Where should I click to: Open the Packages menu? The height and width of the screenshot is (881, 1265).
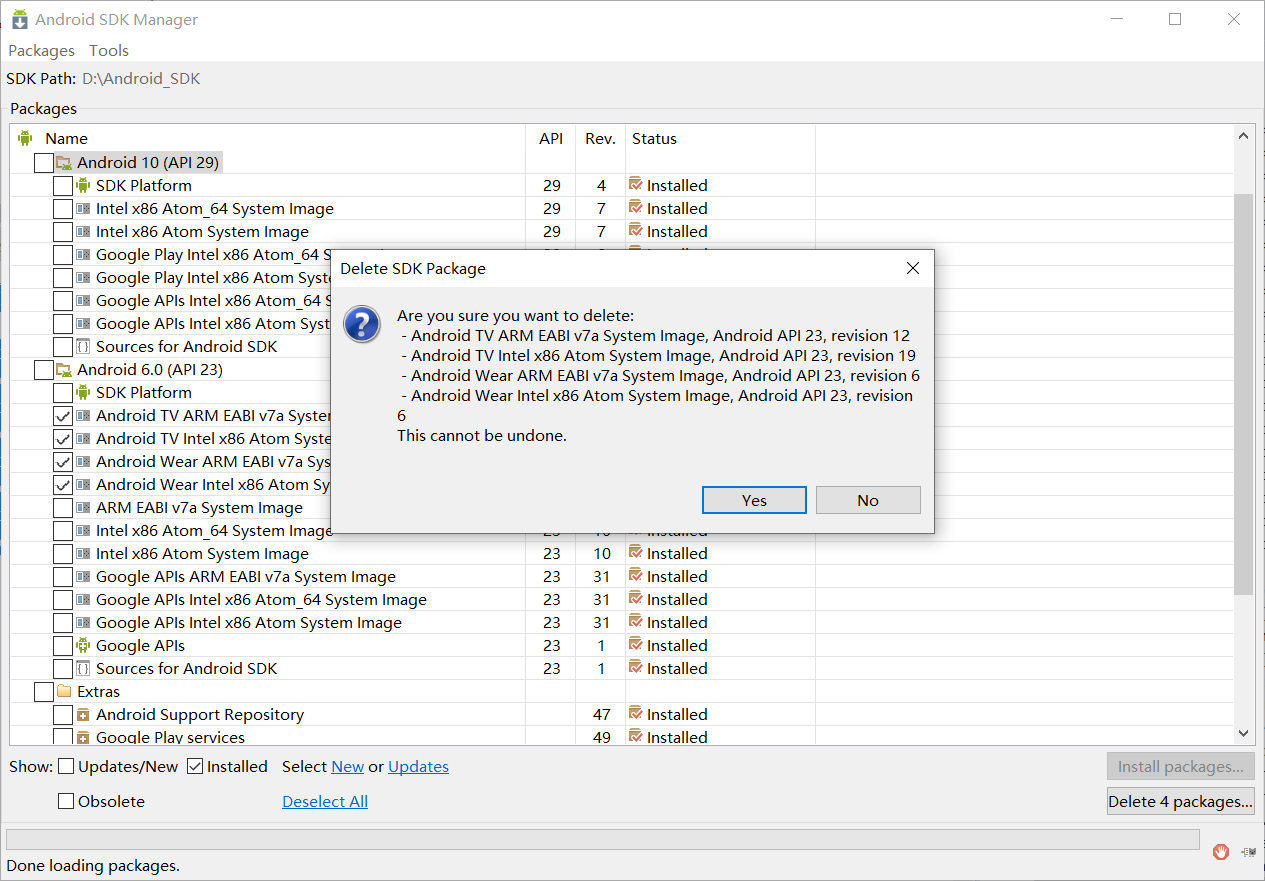point(41,50)
